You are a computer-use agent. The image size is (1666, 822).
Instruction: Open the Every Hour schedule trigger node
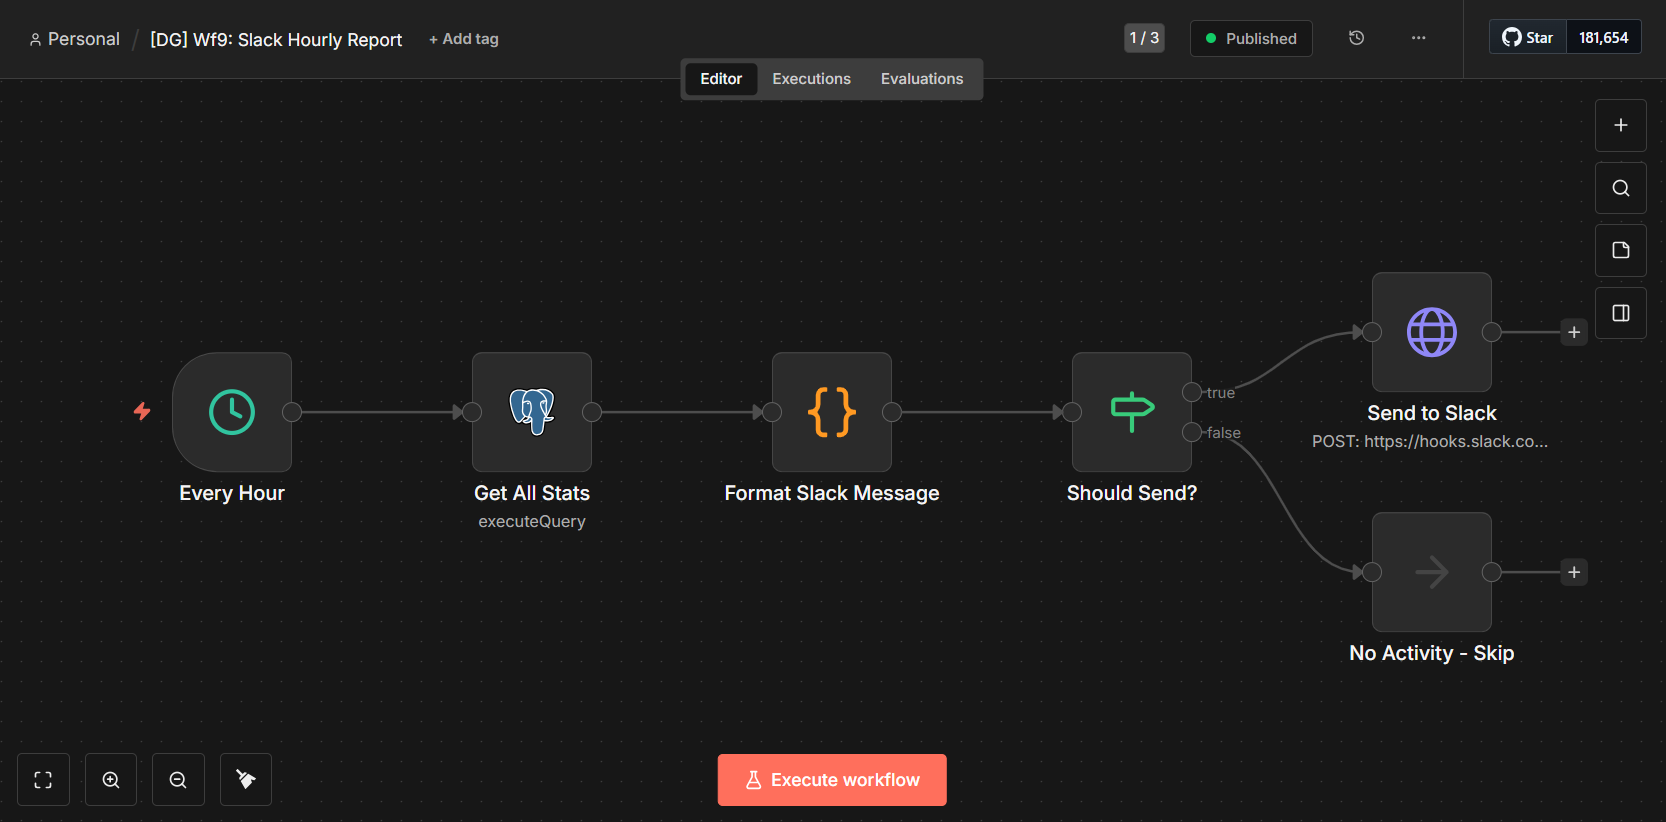click(232, 412)
